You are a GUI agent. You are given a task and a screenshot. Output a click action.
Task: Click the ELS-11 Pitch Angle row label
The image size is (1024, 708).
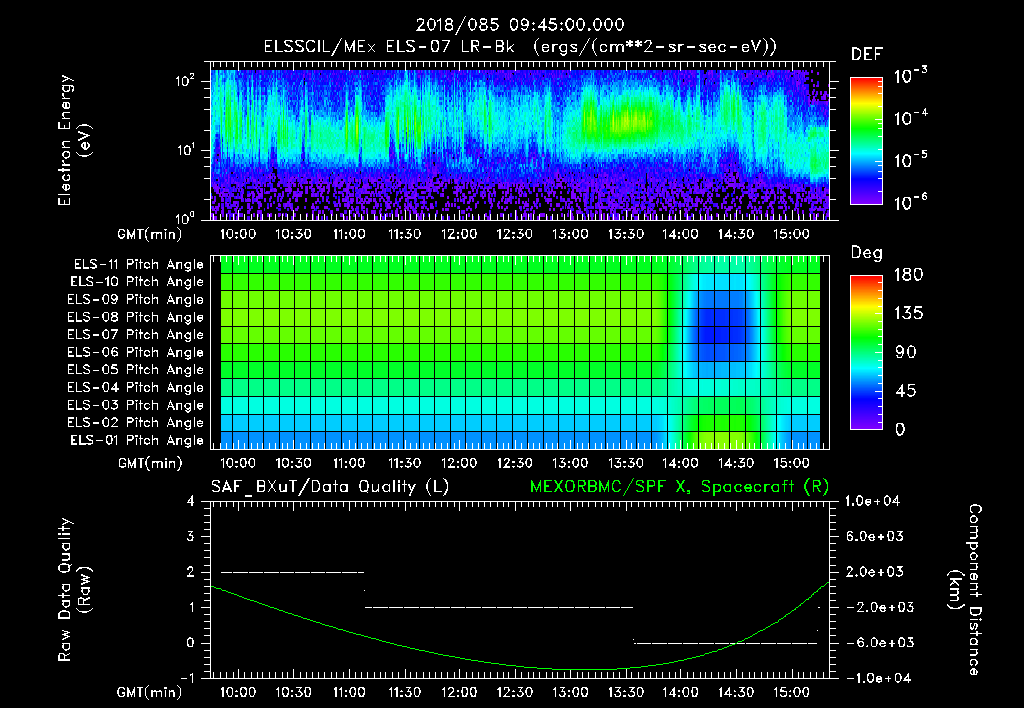[x=138, y=265]
